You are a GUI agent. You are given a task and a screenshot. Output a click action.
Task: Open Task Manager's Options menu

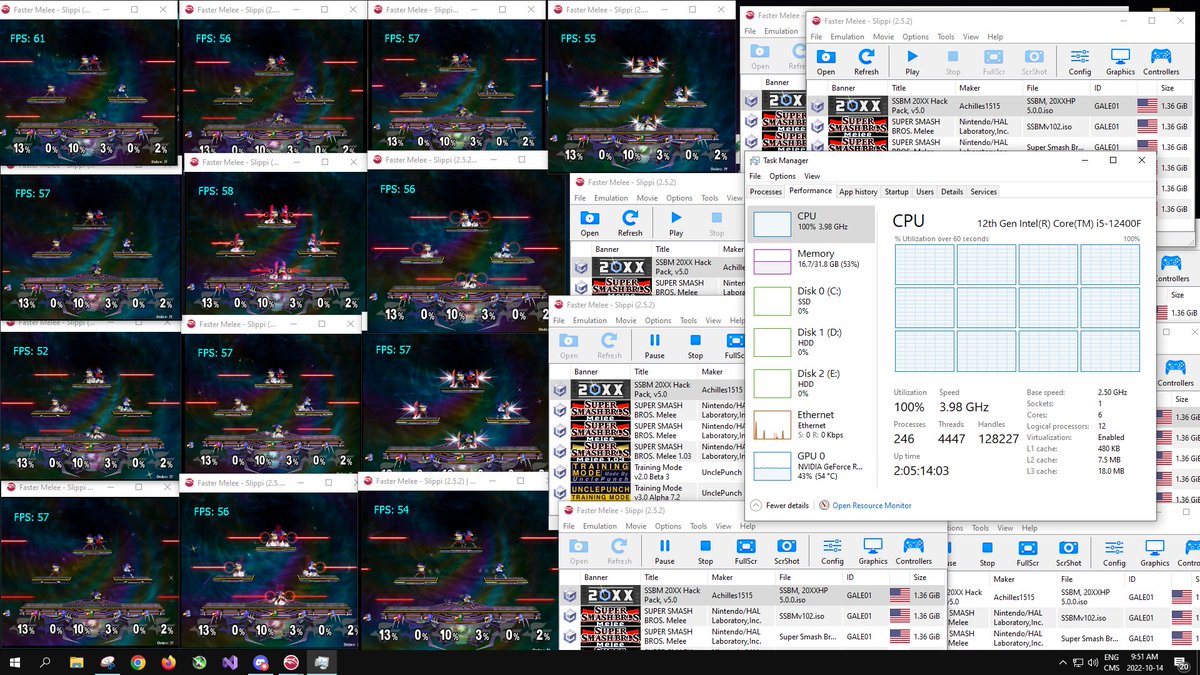[782, 176]
